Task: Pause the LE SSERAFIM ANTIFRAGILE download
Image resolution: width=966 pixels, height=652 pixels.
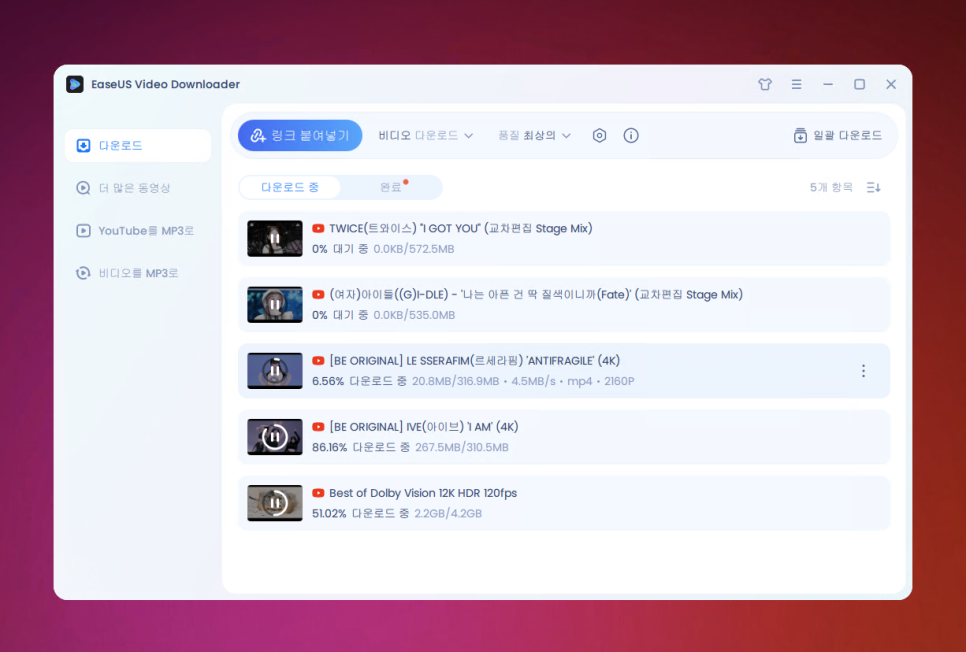Action: pyautogui.click(x=275, y=370)
